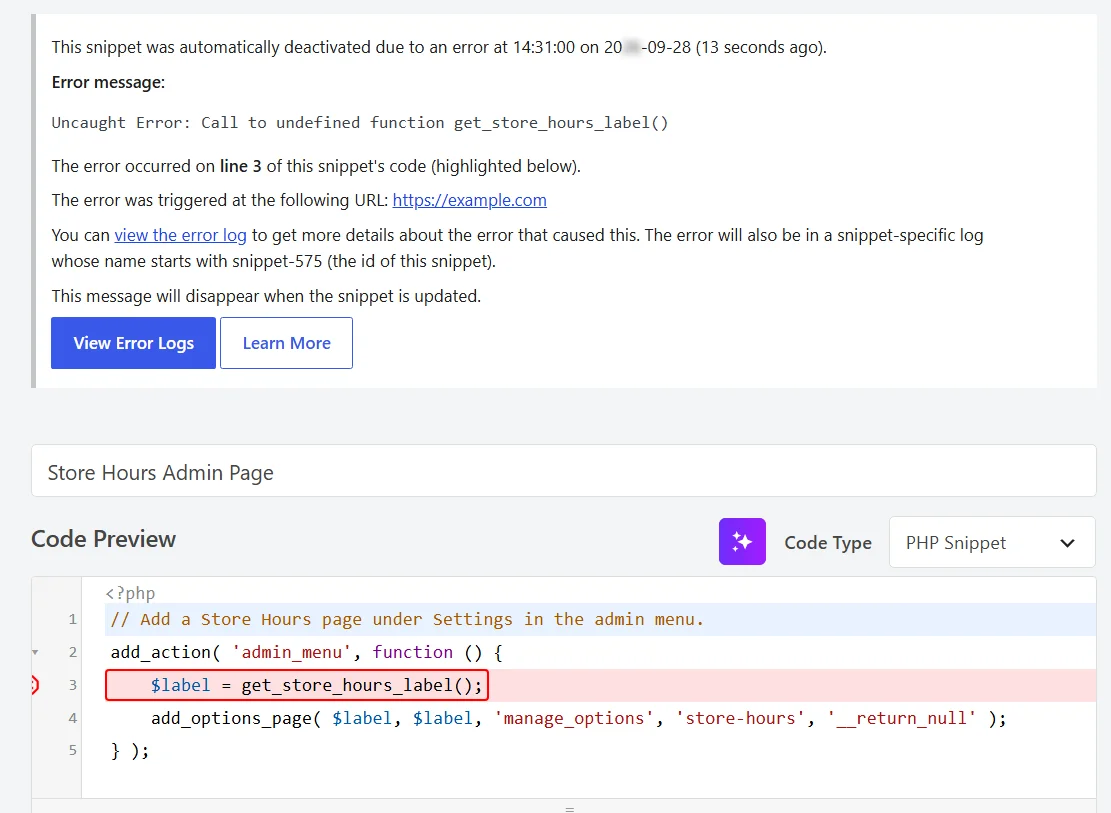Screen dimensions: 1111x813
Task: Click the Code Preview heading
Action: pos(103,539)
